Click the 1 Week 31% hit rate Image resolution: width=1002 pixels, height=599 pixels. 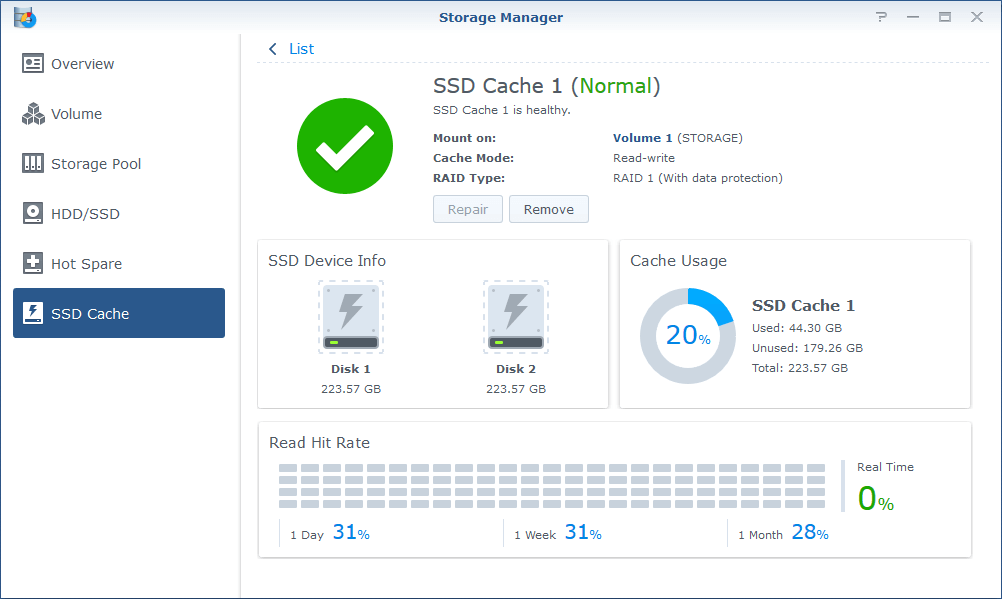(558, 533)
